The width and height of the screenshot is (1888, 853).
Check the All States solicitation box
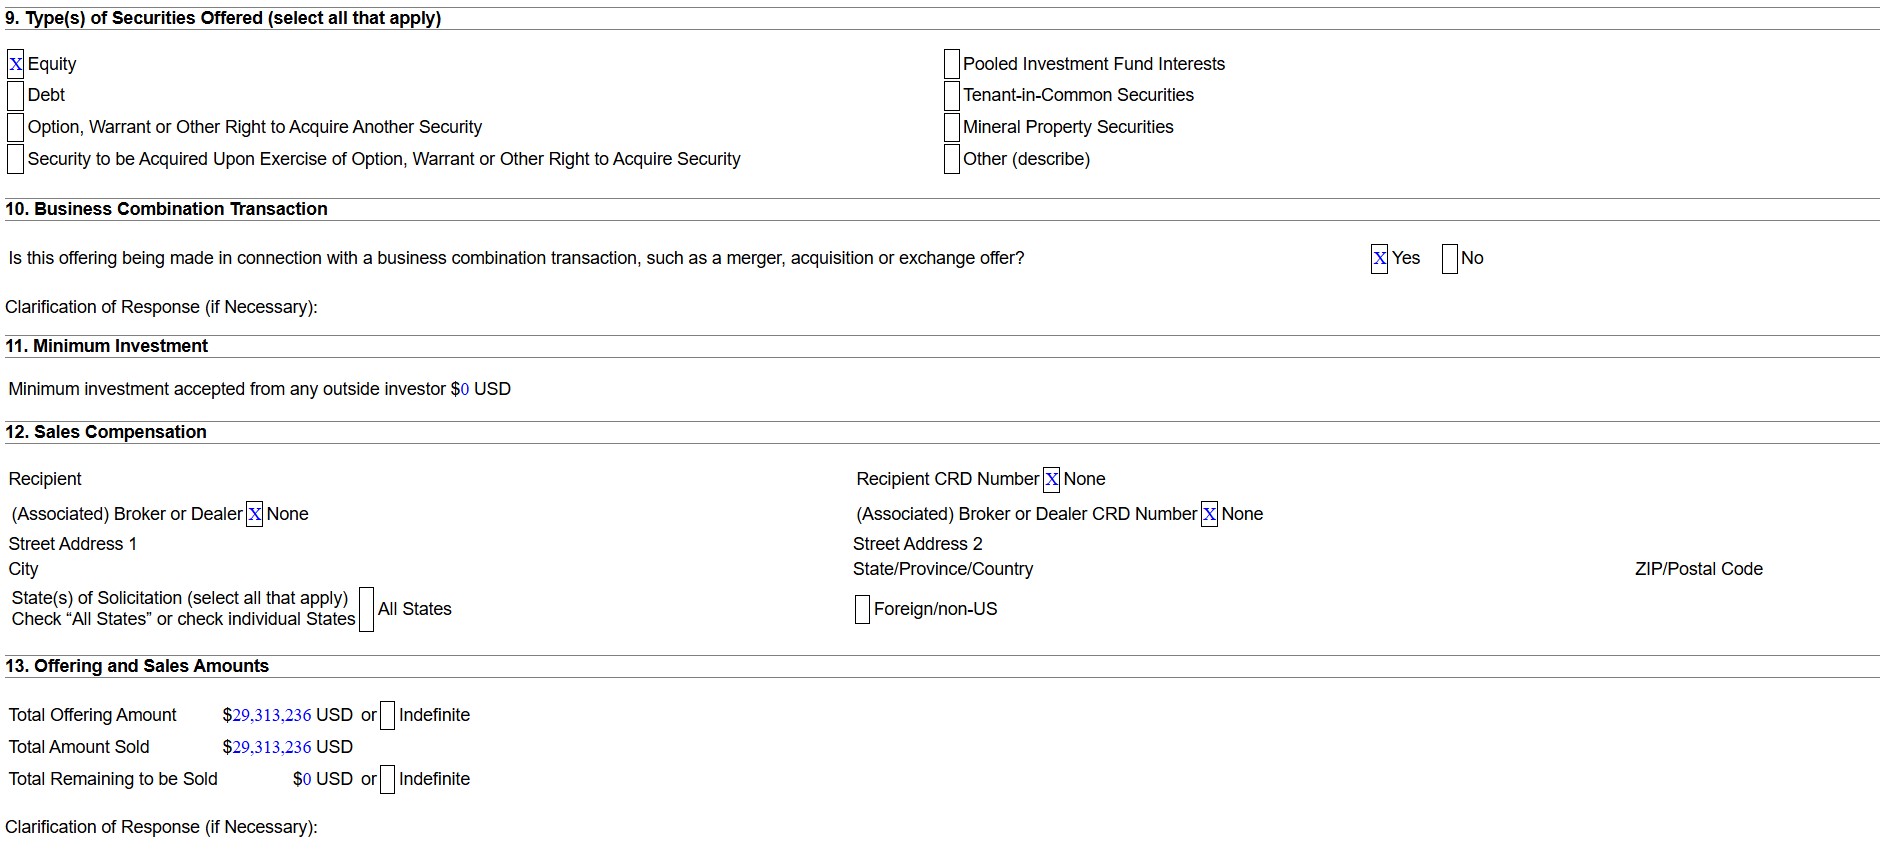[x=366, y=610]
